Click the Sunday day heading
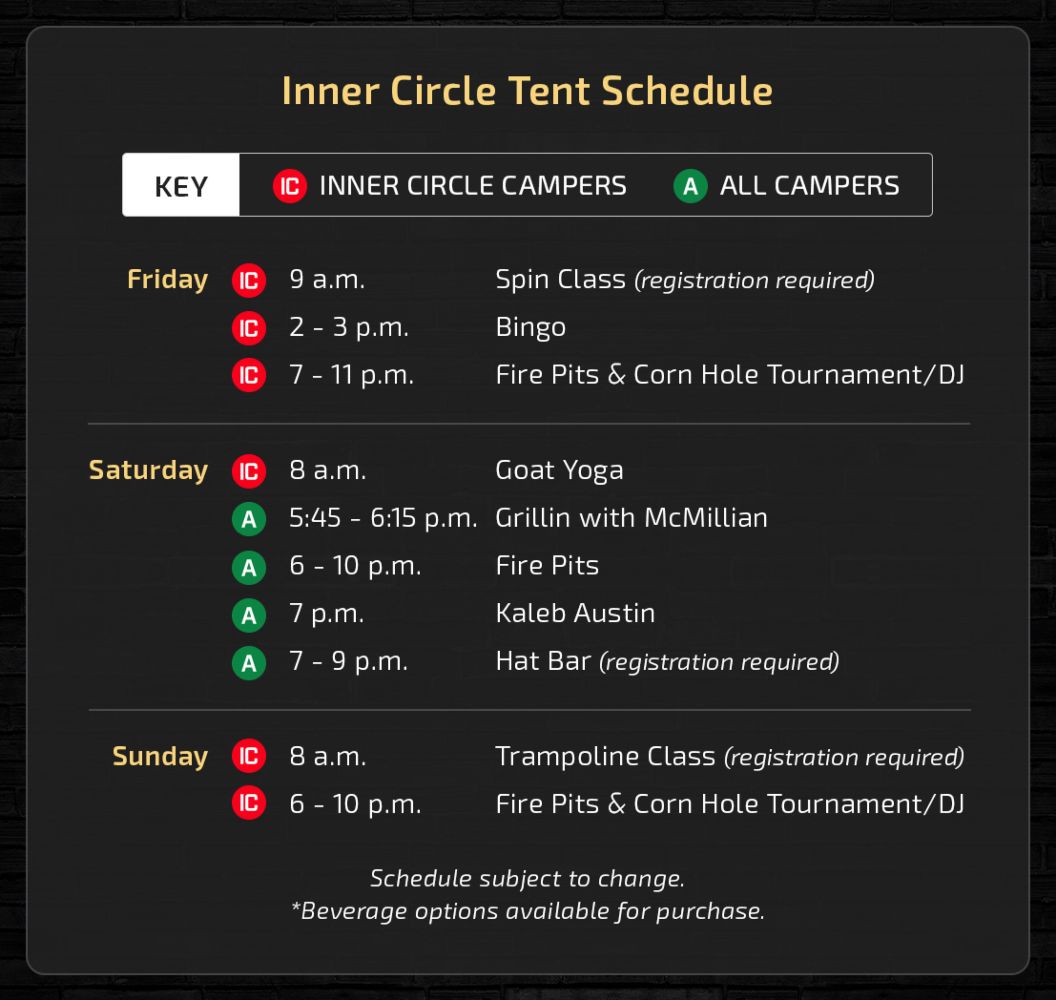 (x=160, y=756)
